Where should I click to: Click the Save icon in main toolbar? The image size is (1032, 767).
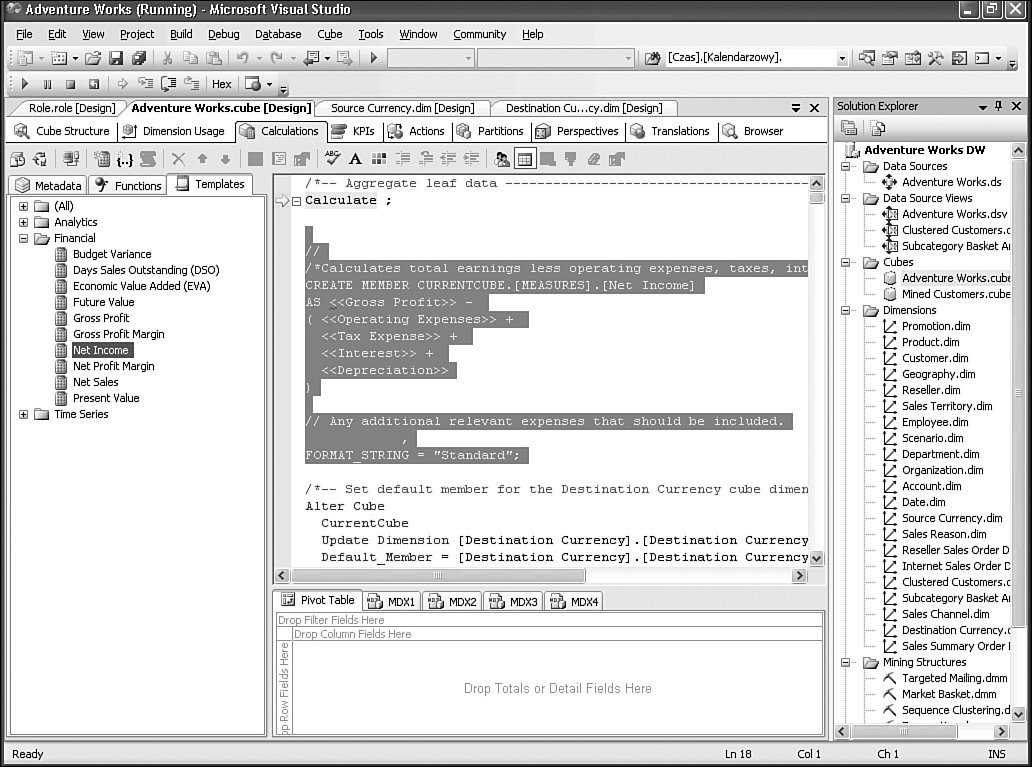116,58
